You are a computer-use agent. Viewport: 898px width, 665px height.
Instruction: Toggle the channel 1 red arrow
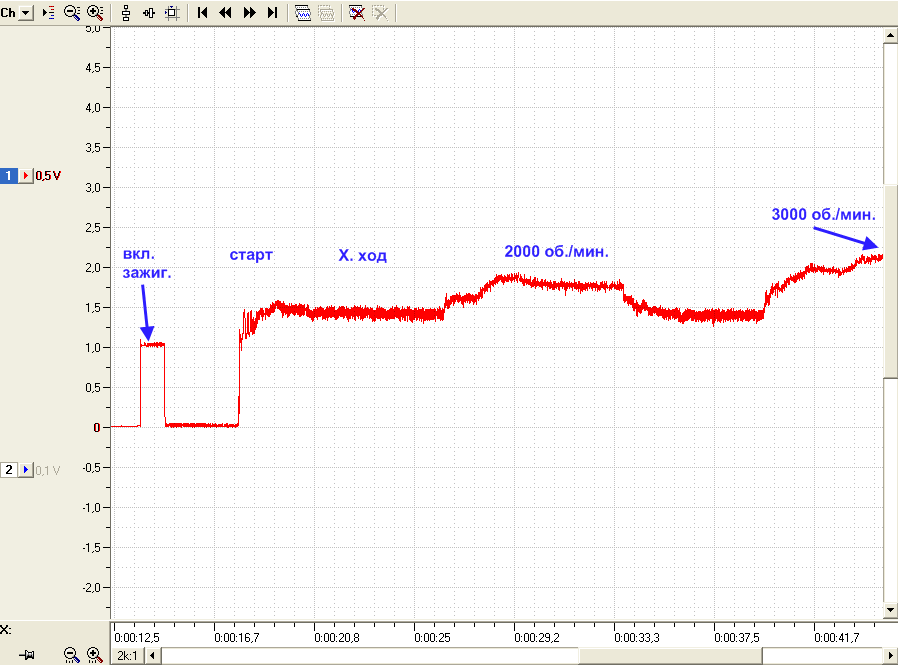[x=26, y=175]
